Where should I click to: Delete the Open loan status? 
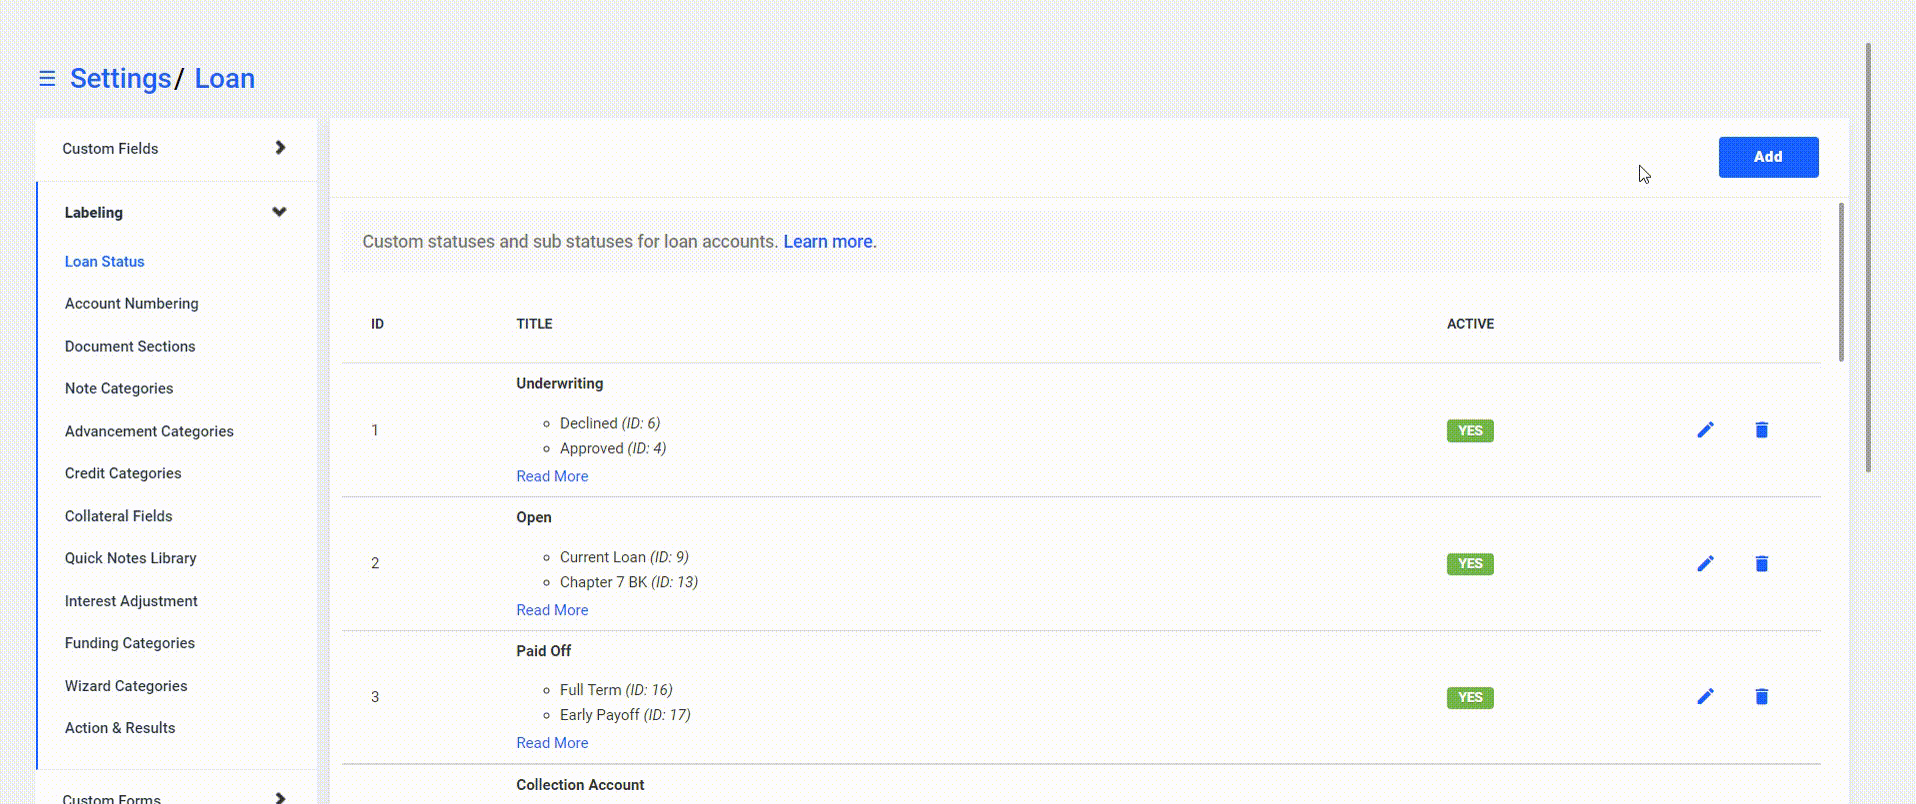(1761, 564)
